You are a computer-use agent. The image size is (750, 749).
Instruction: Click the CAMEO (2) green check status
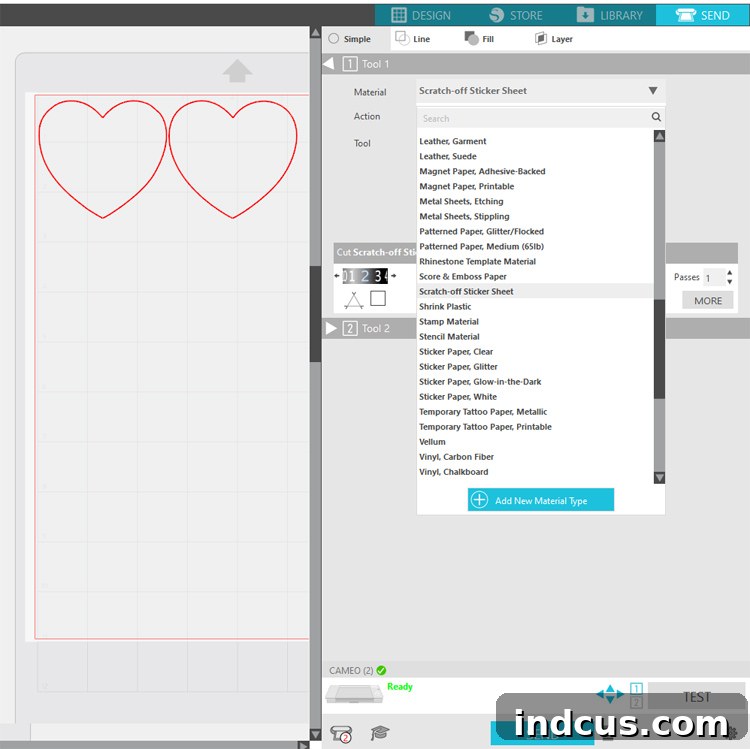pos(381,670)
